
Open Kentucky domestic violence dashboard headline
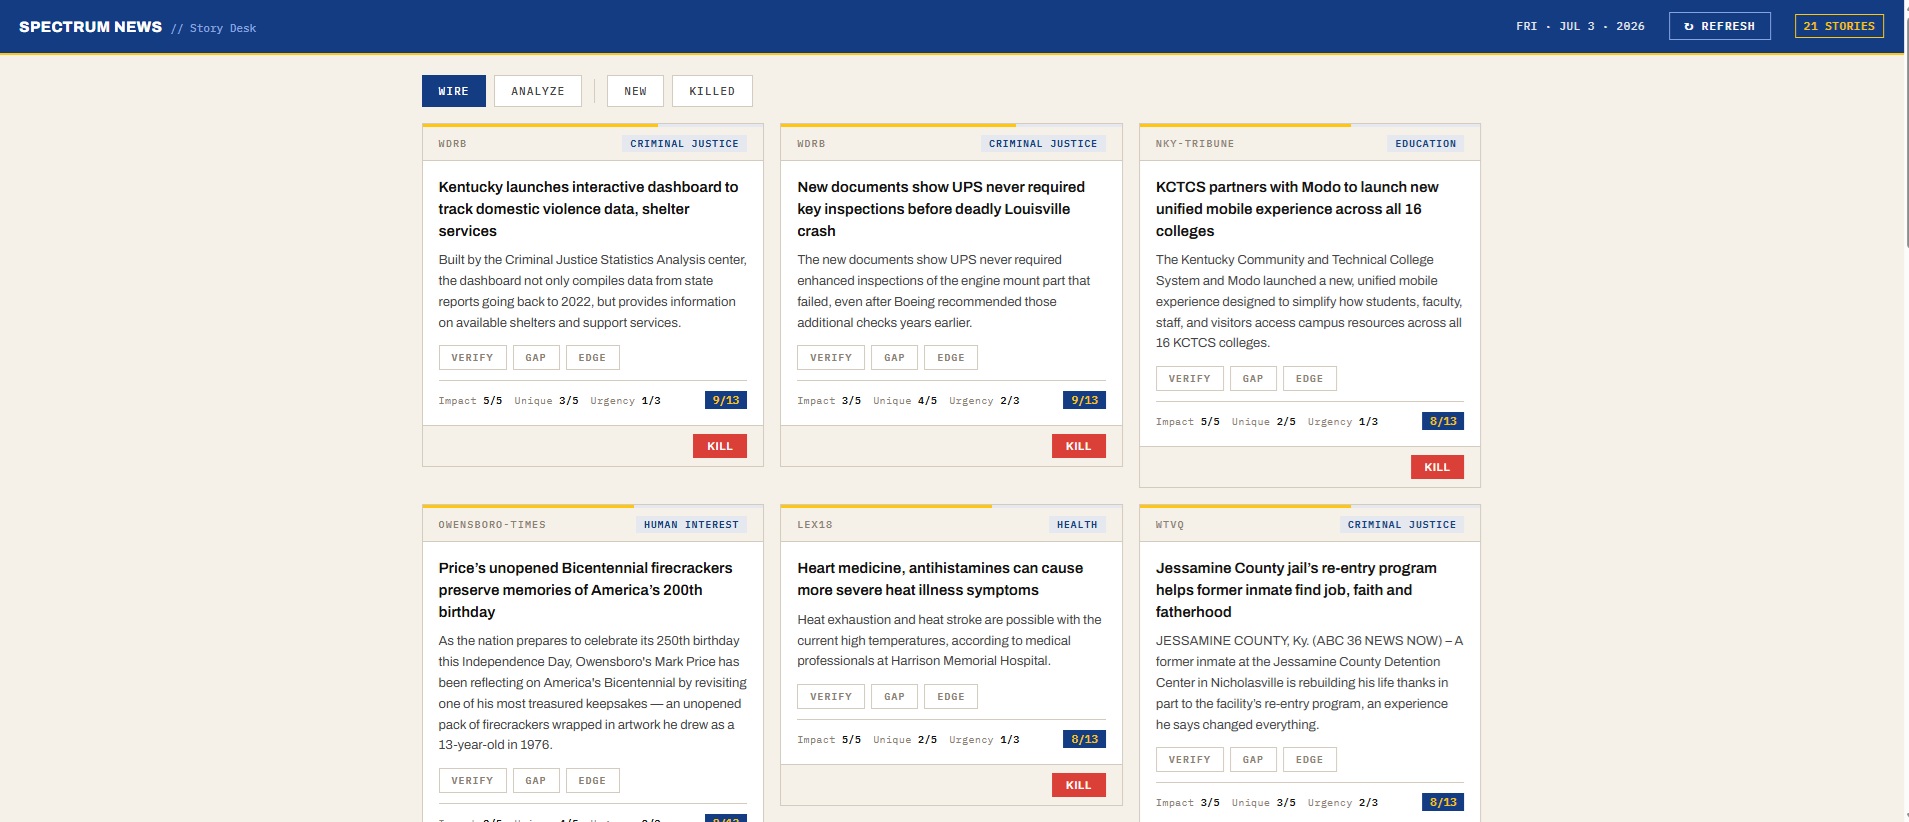click(x=592, y=209)
